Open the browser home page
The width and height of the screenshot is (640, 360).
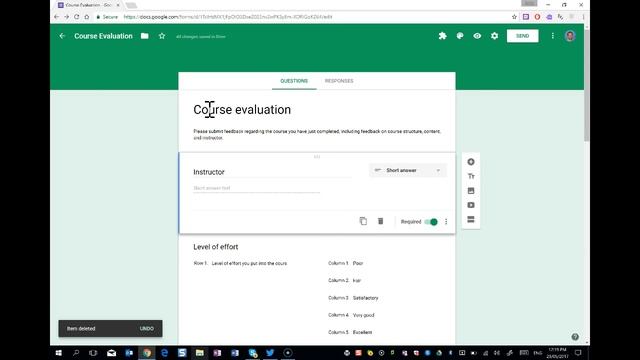coord(87,17)
